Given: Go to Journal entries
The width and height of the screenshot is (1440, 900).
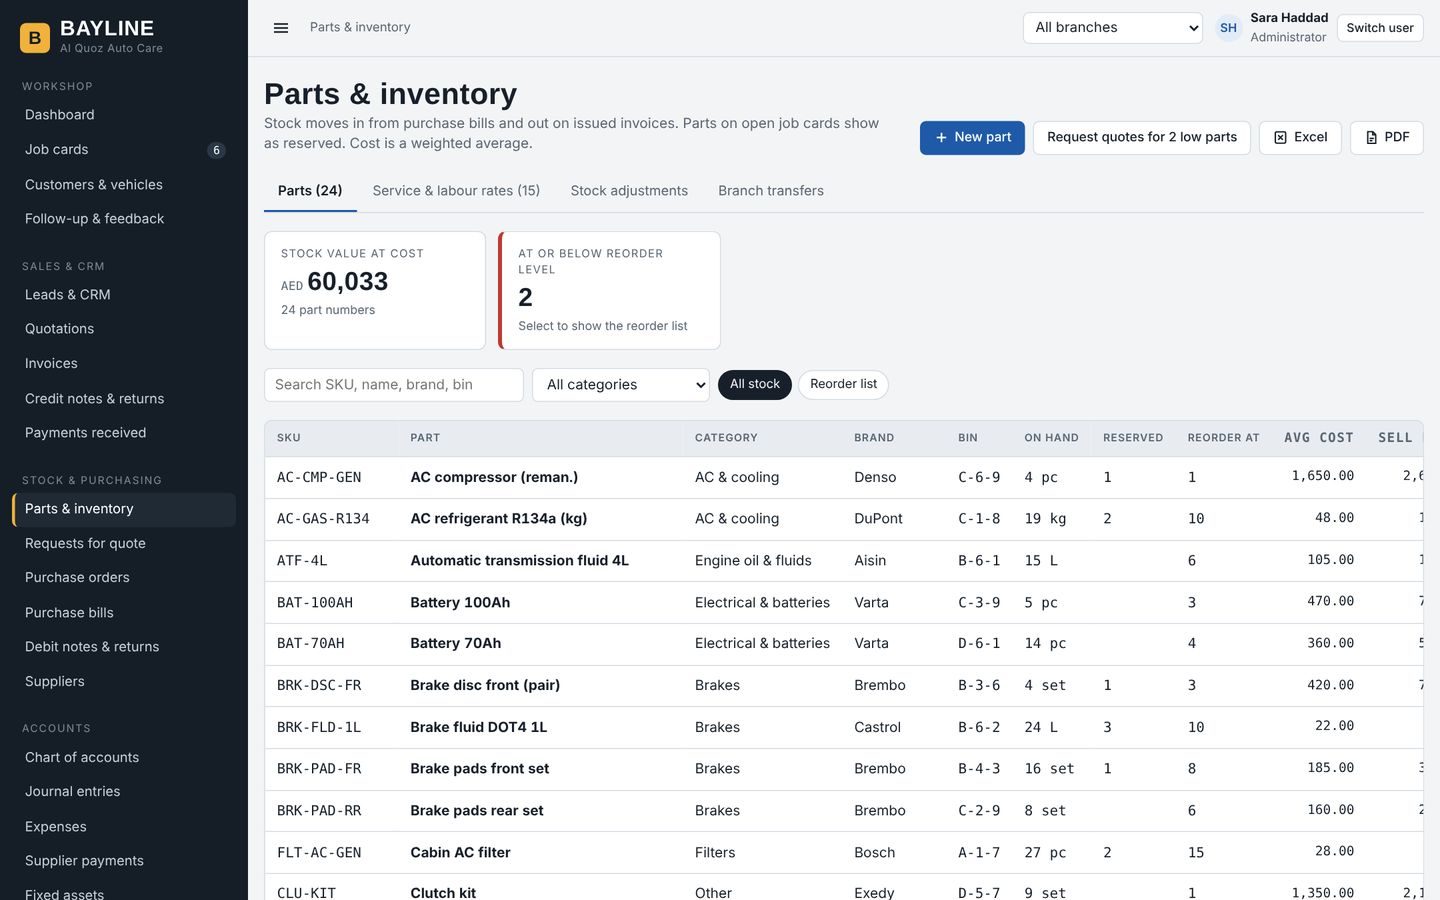Looking at the screenshot, I should [124, 792].
